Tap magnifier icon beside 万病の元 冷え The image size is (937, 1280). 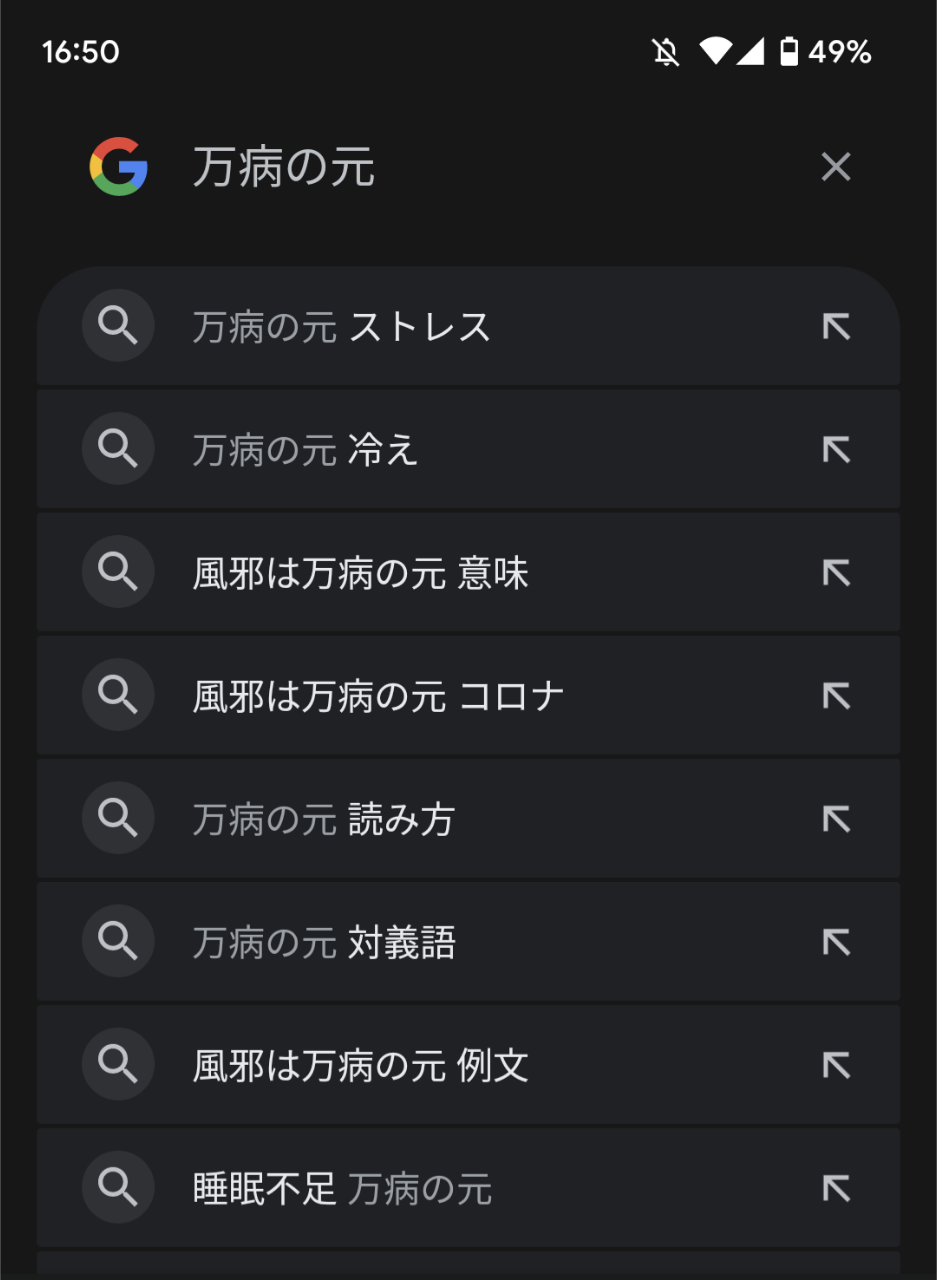pyautogui.click(x=118, y=449)
